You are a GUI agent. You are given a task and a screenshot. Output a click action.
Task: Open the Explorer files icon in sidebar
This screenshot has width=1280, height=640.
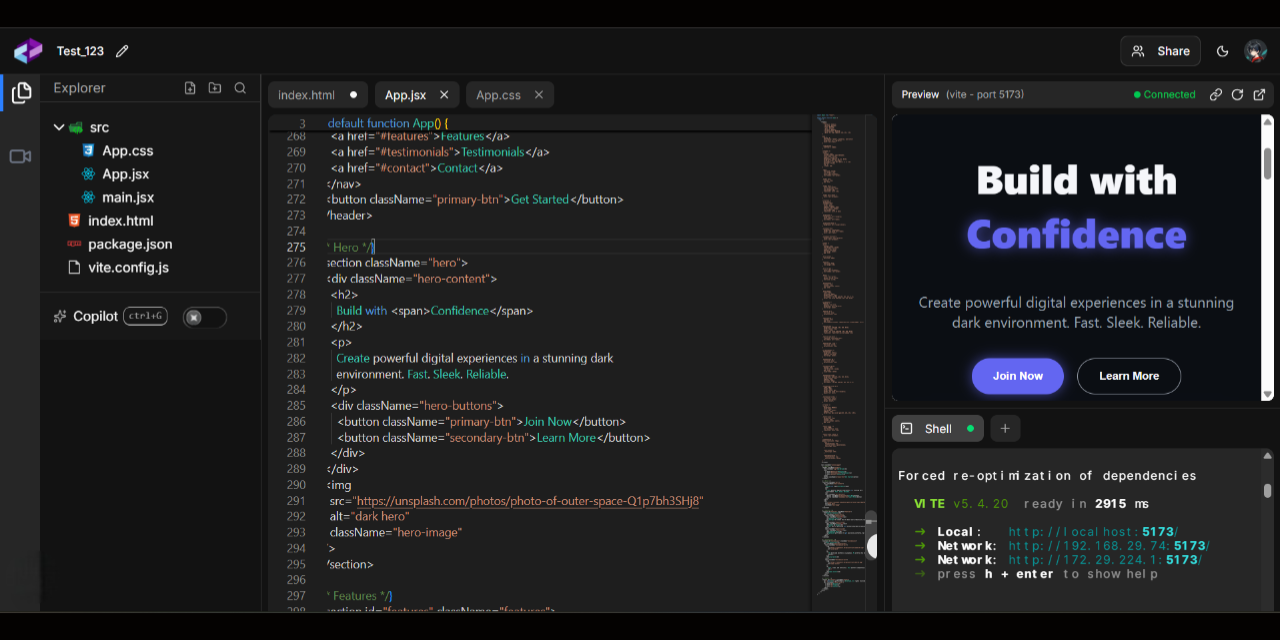pyautogui.click(x=21, y=94)
